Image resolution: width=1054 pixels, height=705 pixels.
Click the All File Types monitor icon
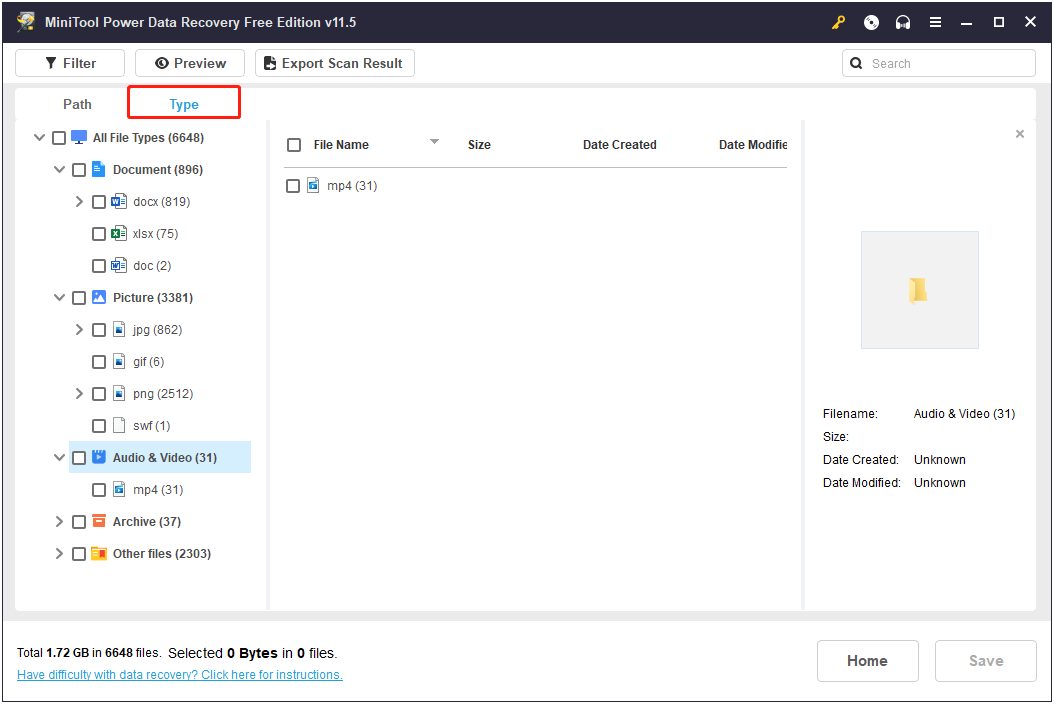[79, 137]
